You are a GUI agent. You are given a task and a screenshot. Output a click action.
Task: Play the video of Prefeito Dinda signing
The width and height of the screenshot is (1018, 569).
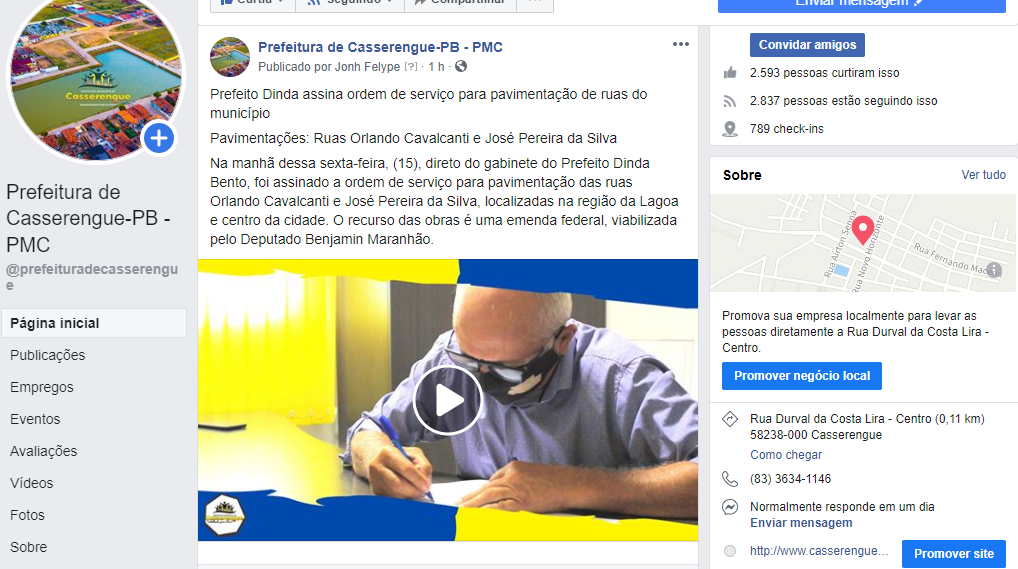[448, 400]
